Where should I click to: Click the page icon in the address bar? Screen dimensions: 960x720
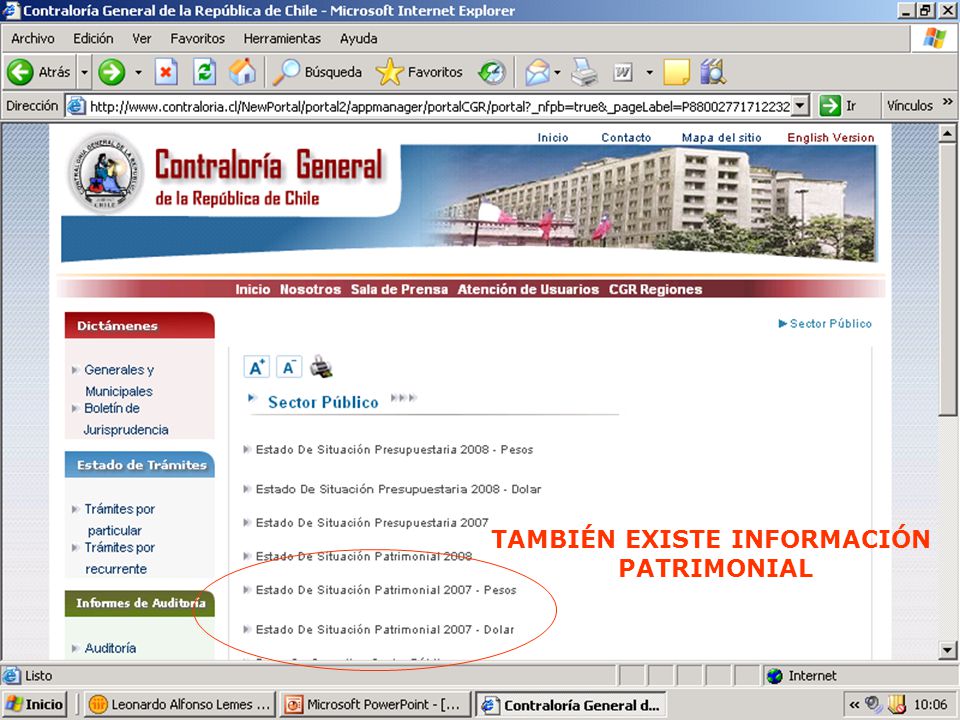[76, 106]
